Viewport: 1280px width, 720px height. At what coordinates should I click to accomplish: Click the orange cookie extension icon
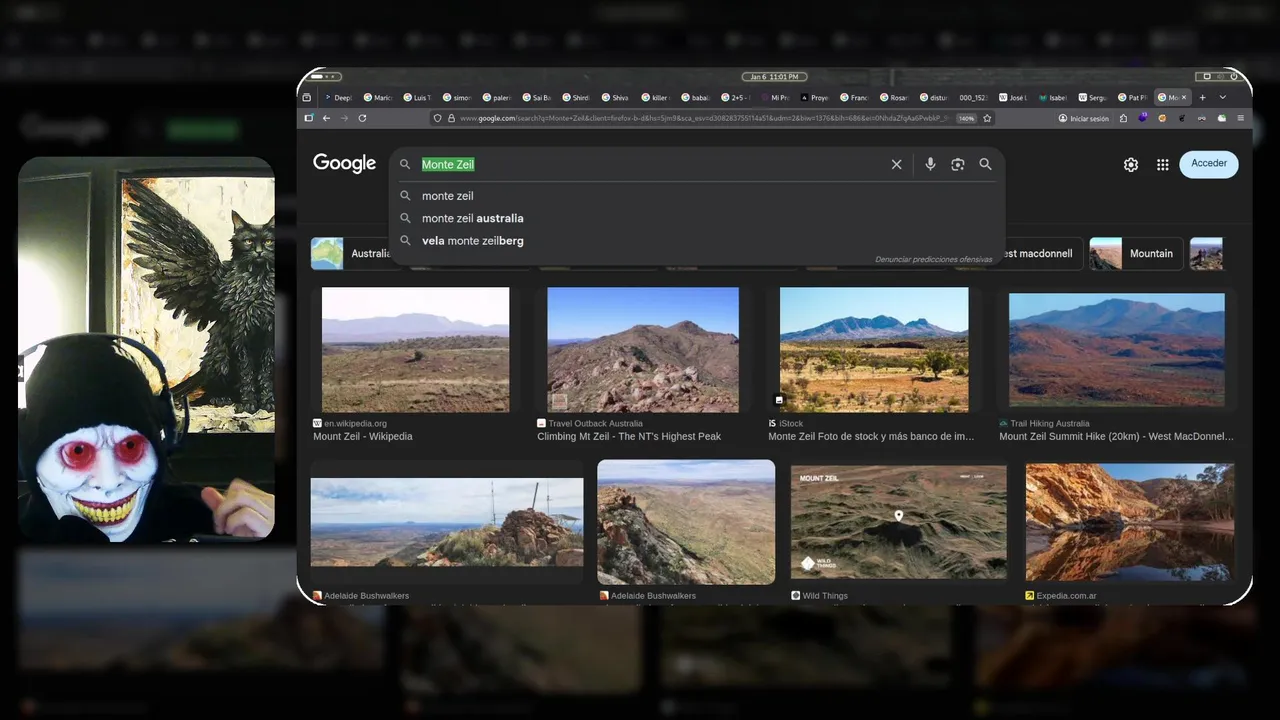(x=1162, y=118)
